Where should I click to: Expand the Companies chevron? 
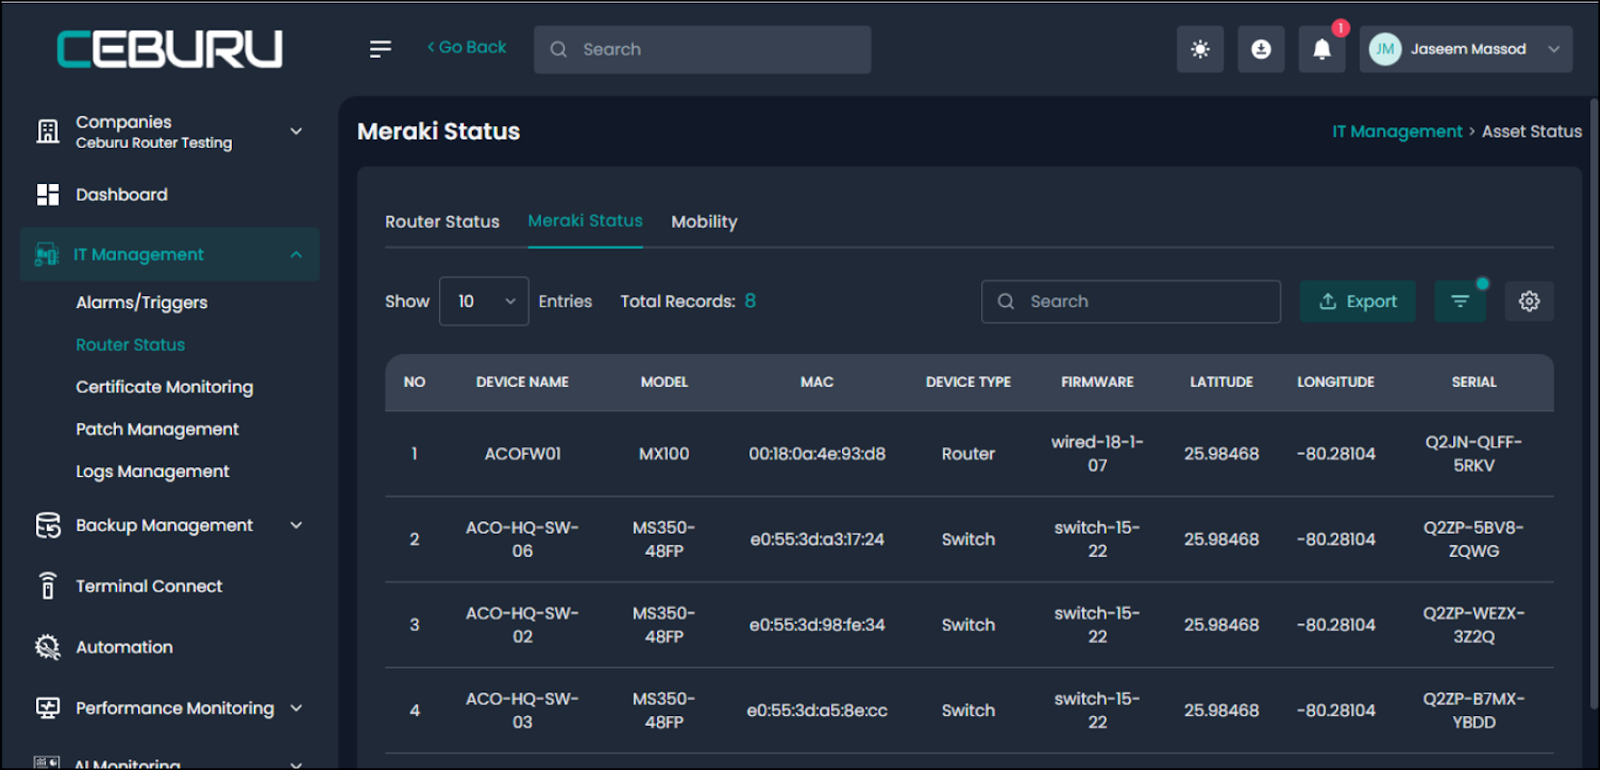[x=296, y=131]
